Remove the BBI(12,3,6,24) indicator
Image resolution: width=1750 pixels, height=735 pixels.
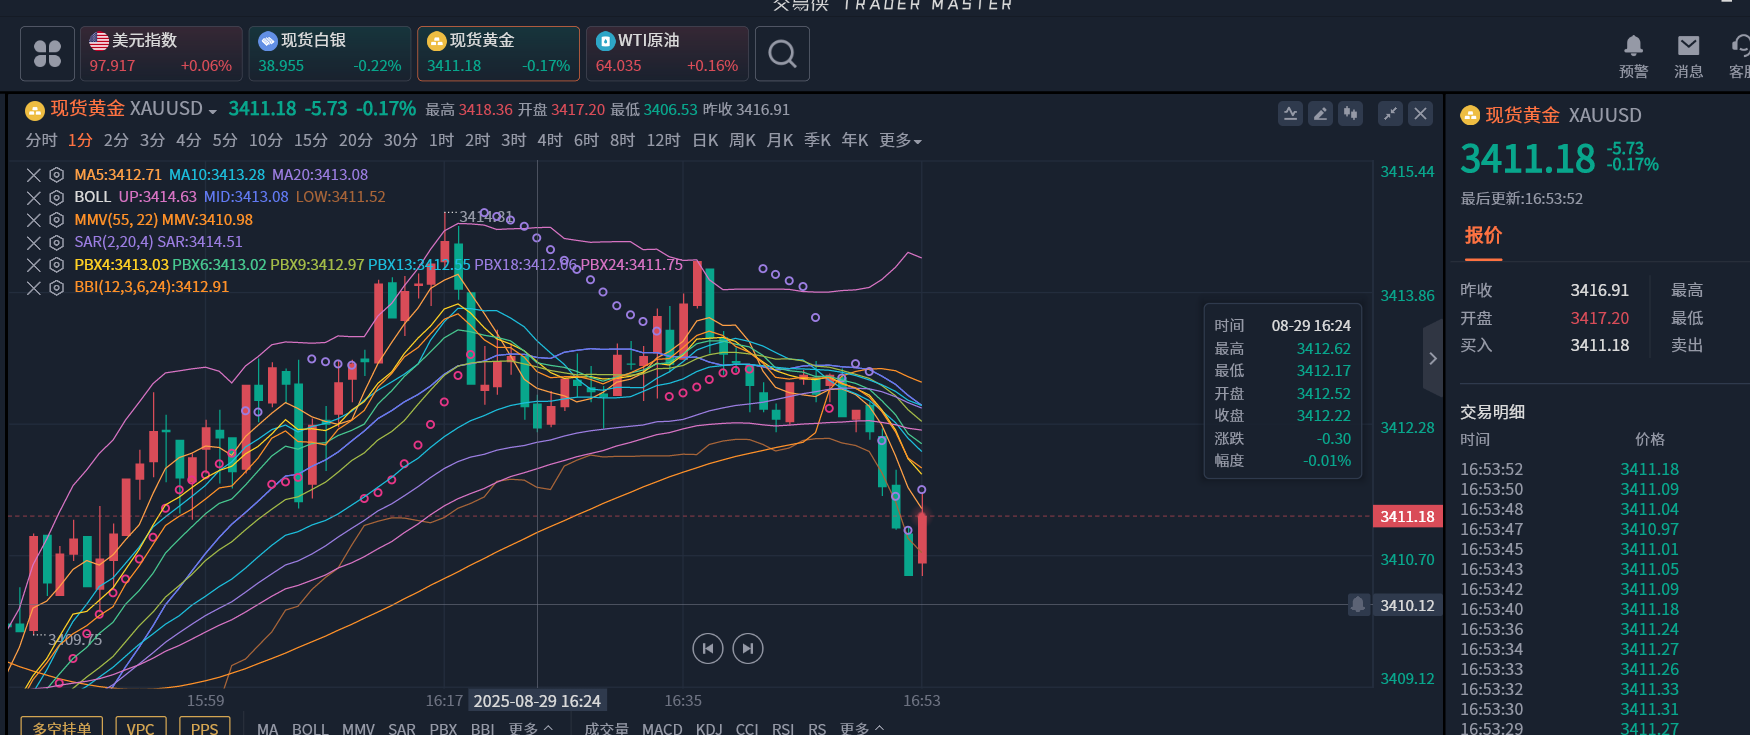[34, 288]
